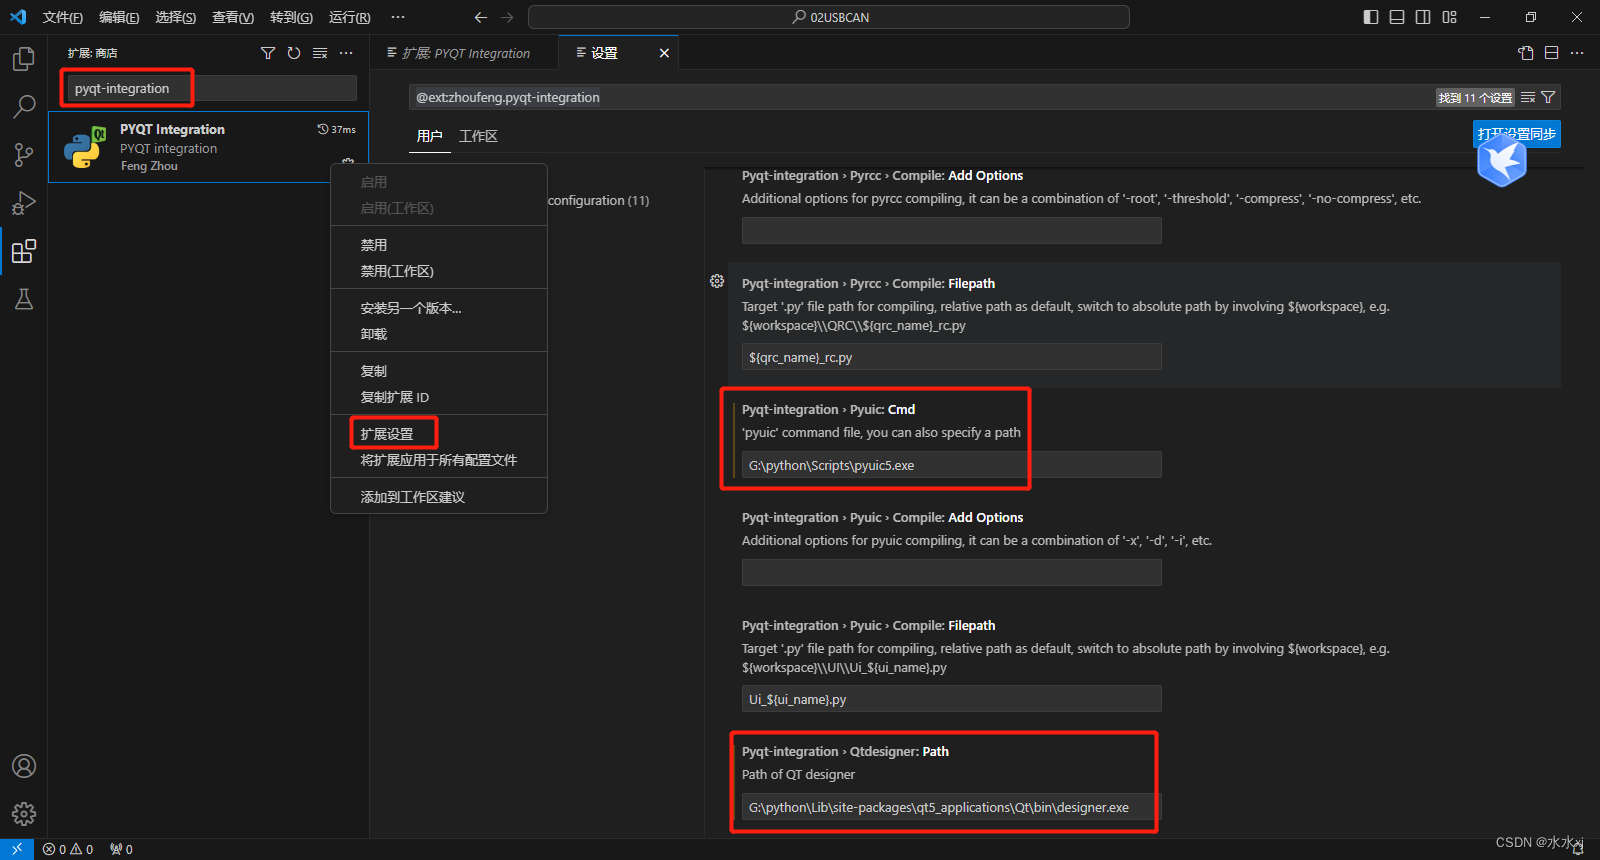The width and height of the screenshot is (1600, 860).
Task: Choose 复制扩展 ID menu entry
Action: coord(439,397)
